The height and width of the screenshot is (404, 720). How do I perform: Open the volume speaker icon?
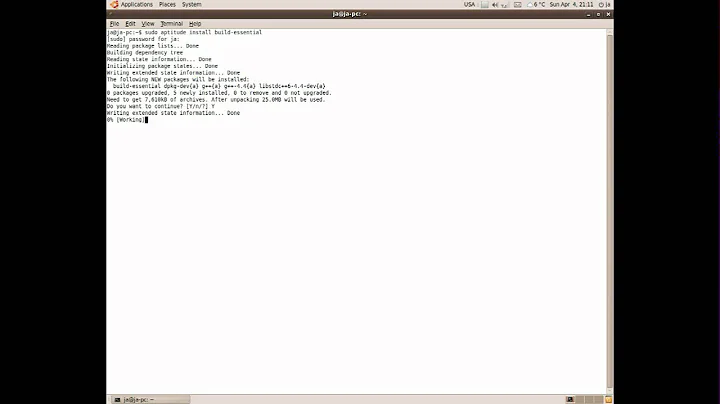pos(495,5)
